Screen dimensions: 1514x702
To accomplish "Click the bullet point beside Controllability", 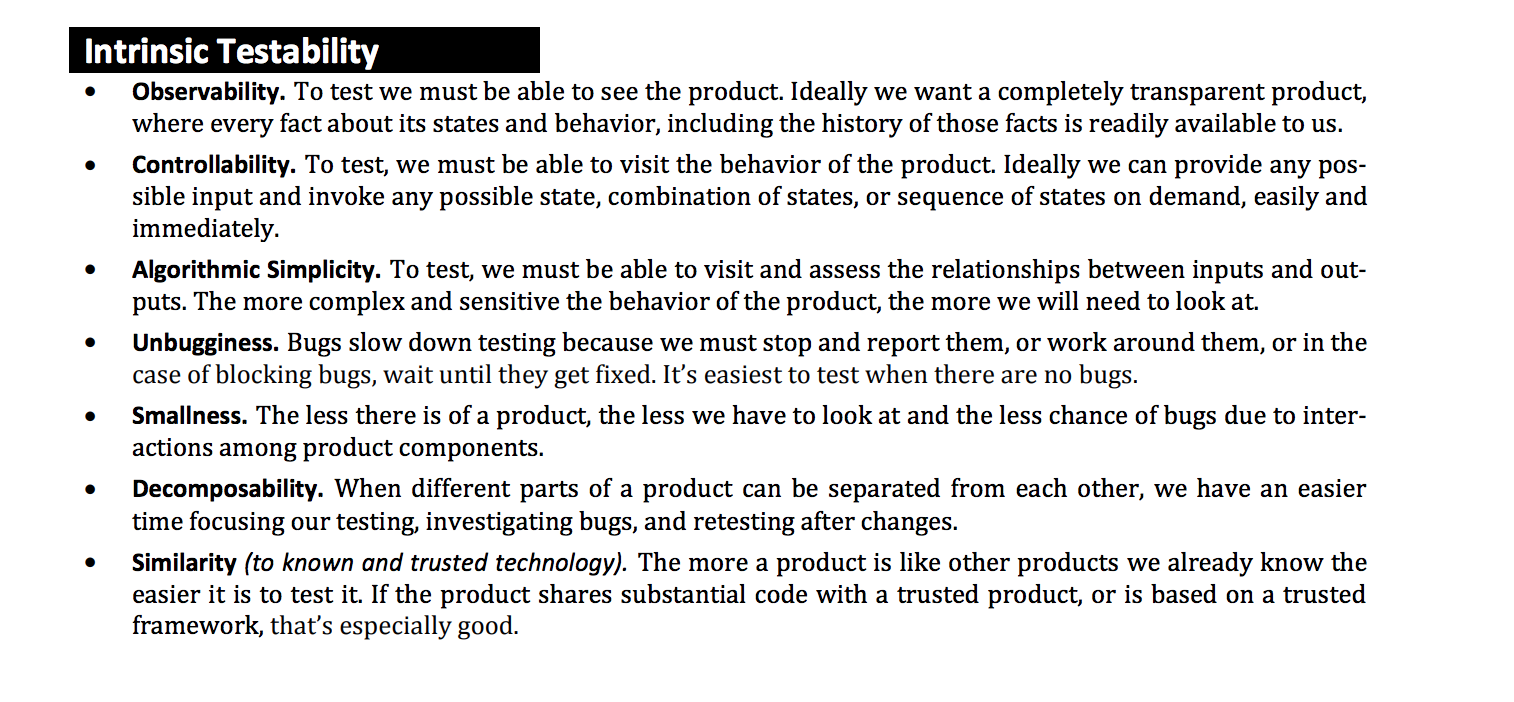I will [x=91, y=165].
